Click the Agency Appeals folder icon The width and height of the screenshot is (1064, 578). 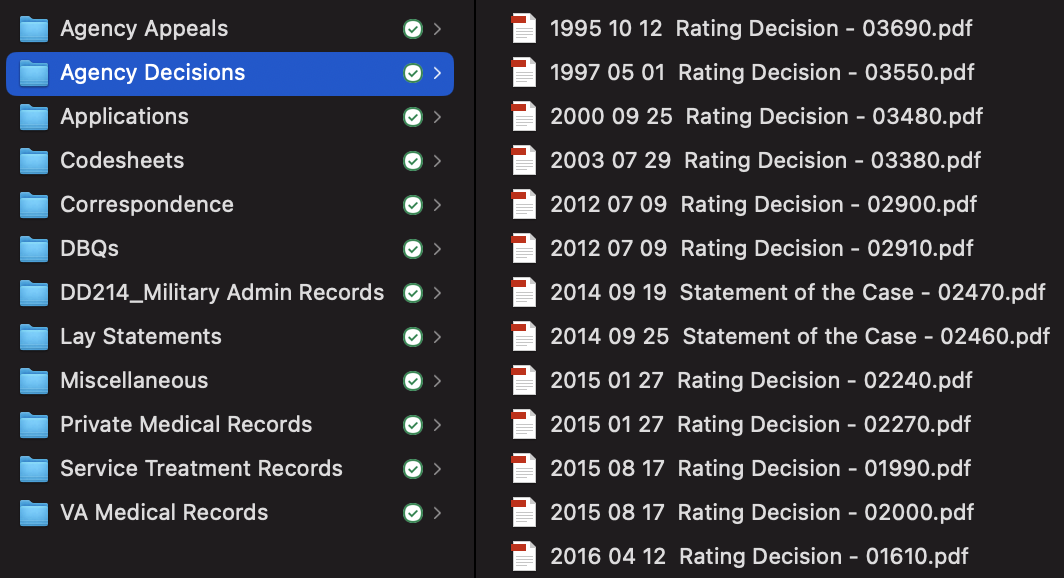[34, 29]
